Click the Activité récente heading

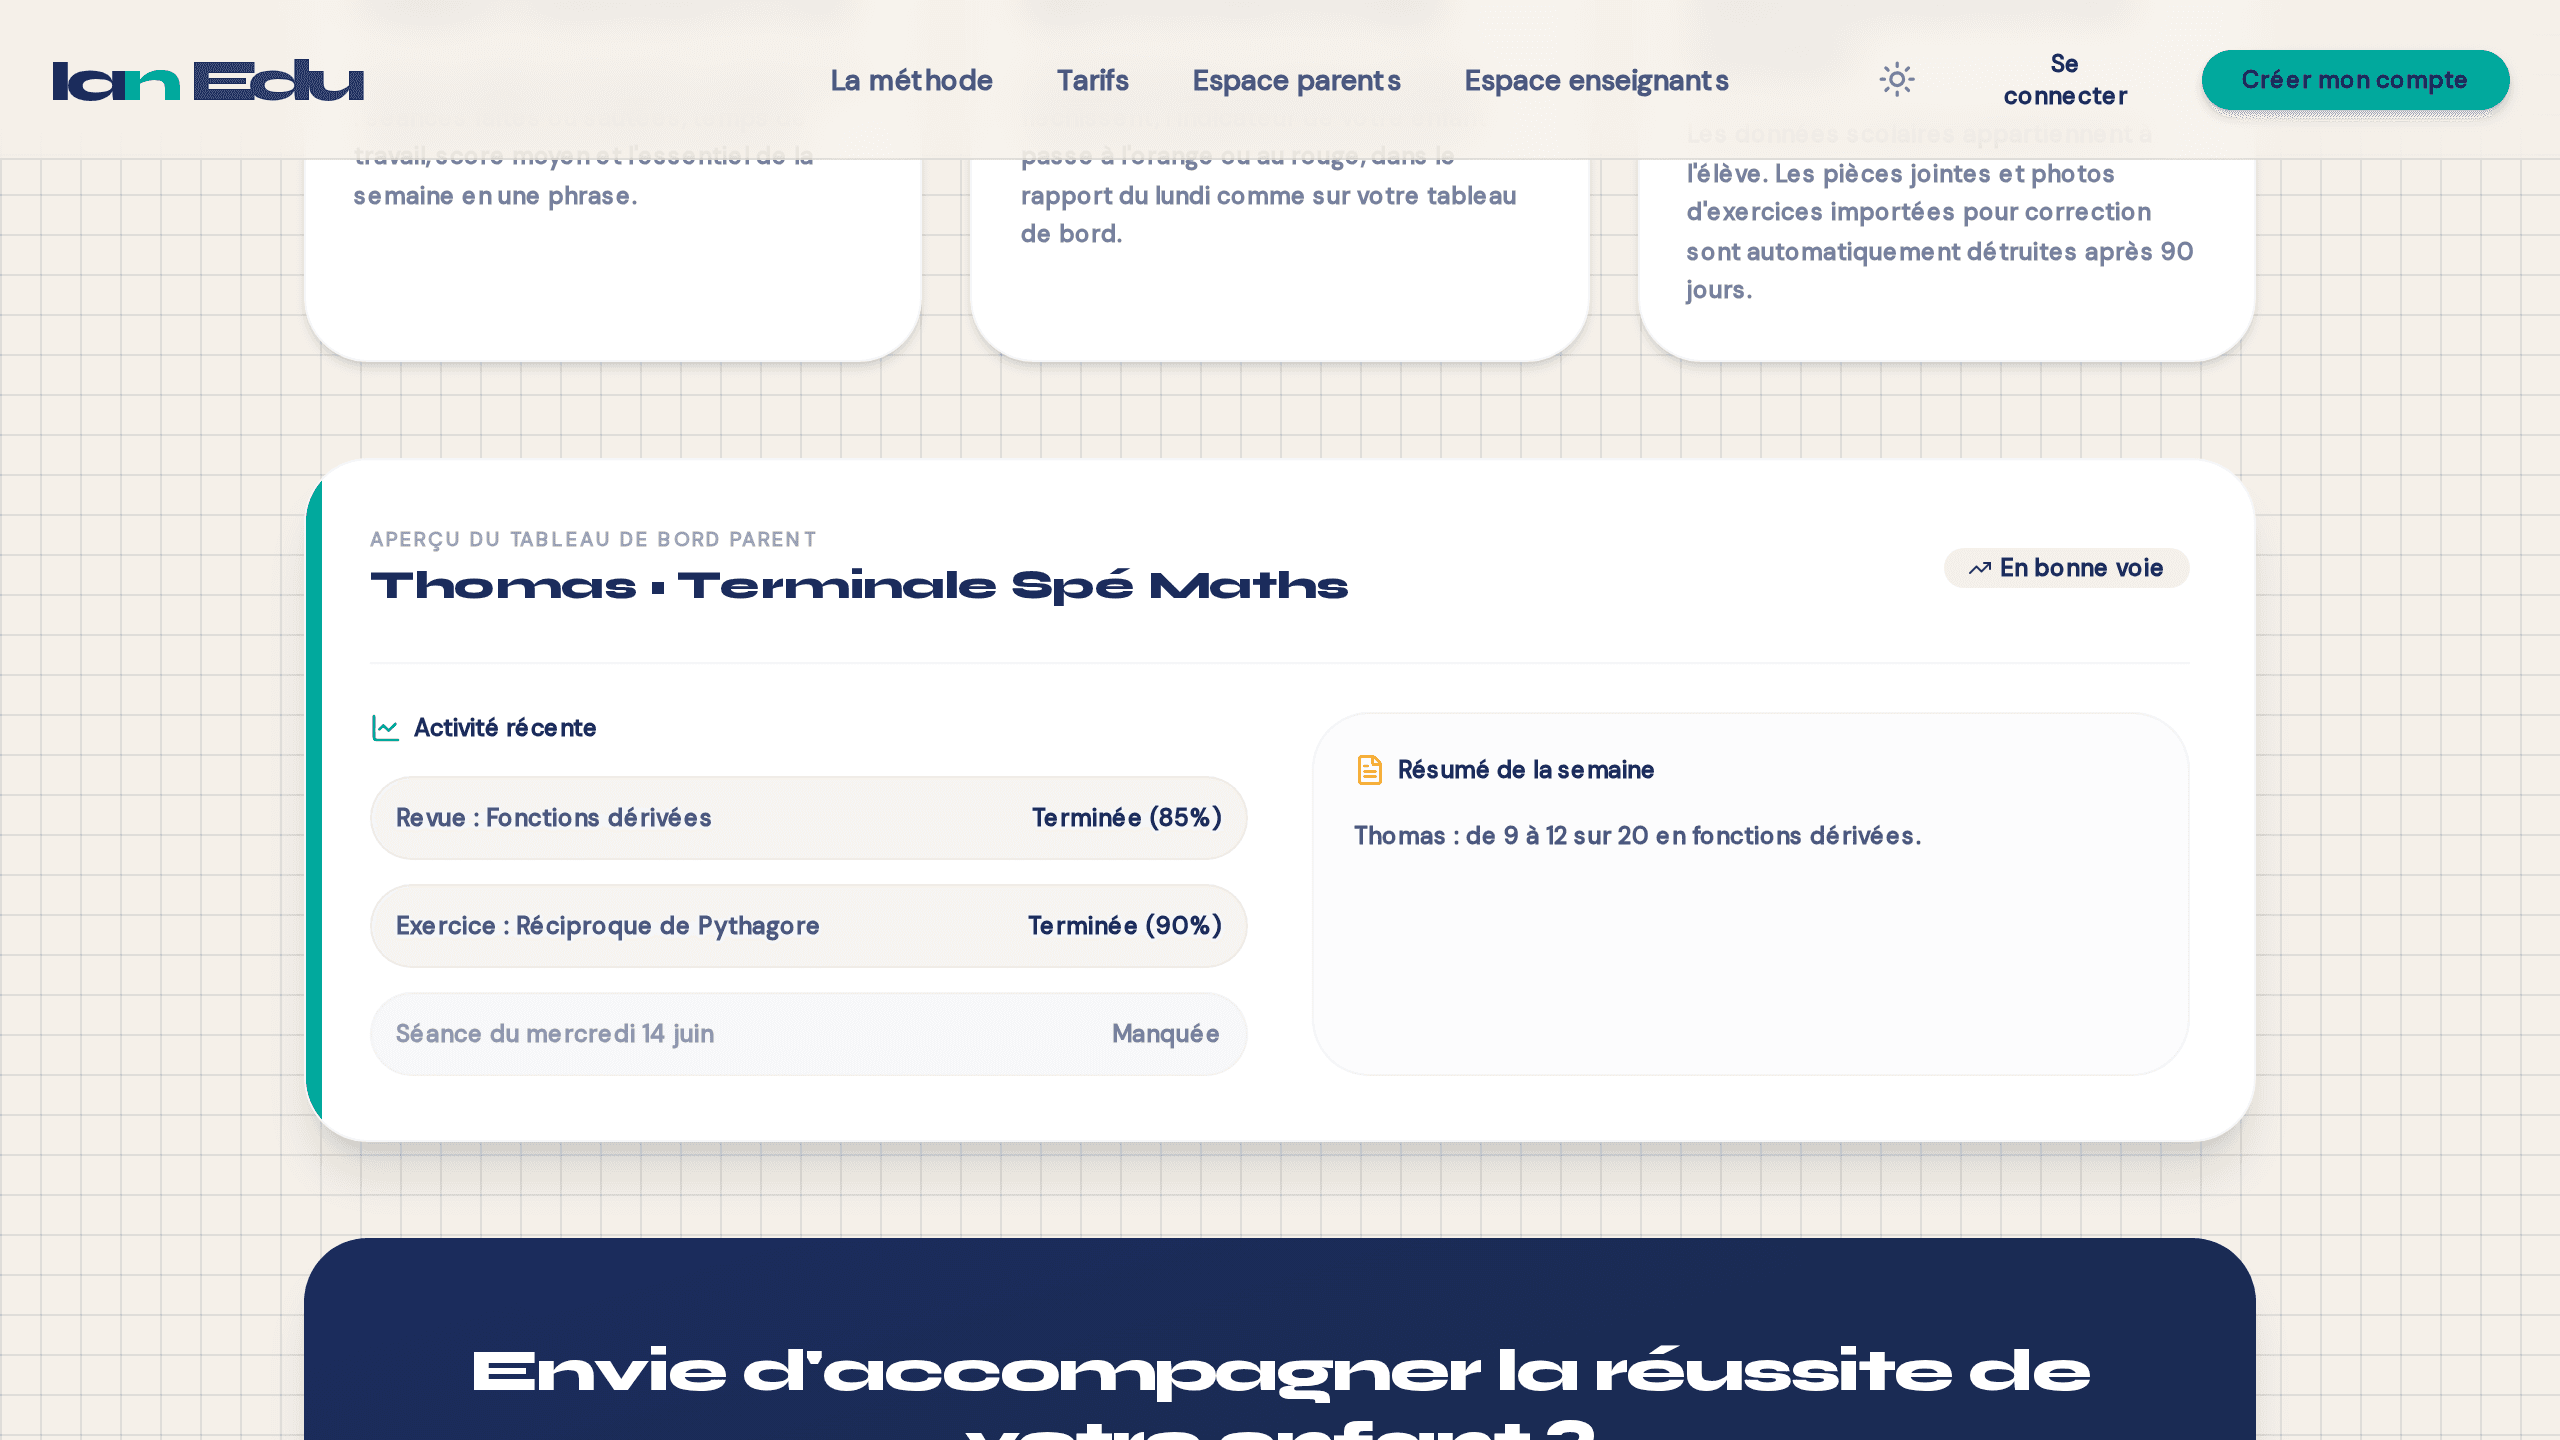[x=505, y=728]
